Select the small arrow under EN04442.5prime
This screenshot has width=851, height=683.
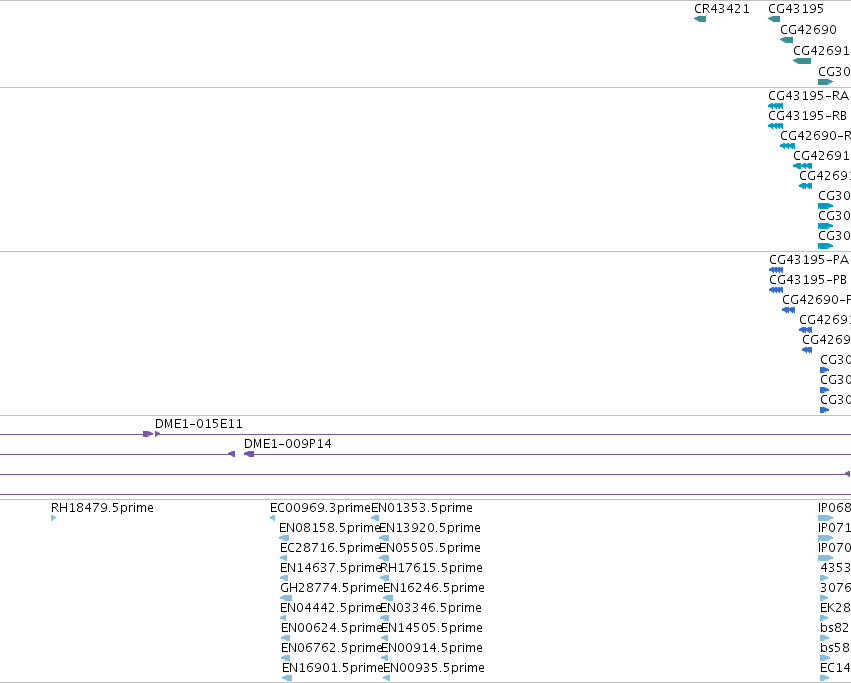pos(283,618)
